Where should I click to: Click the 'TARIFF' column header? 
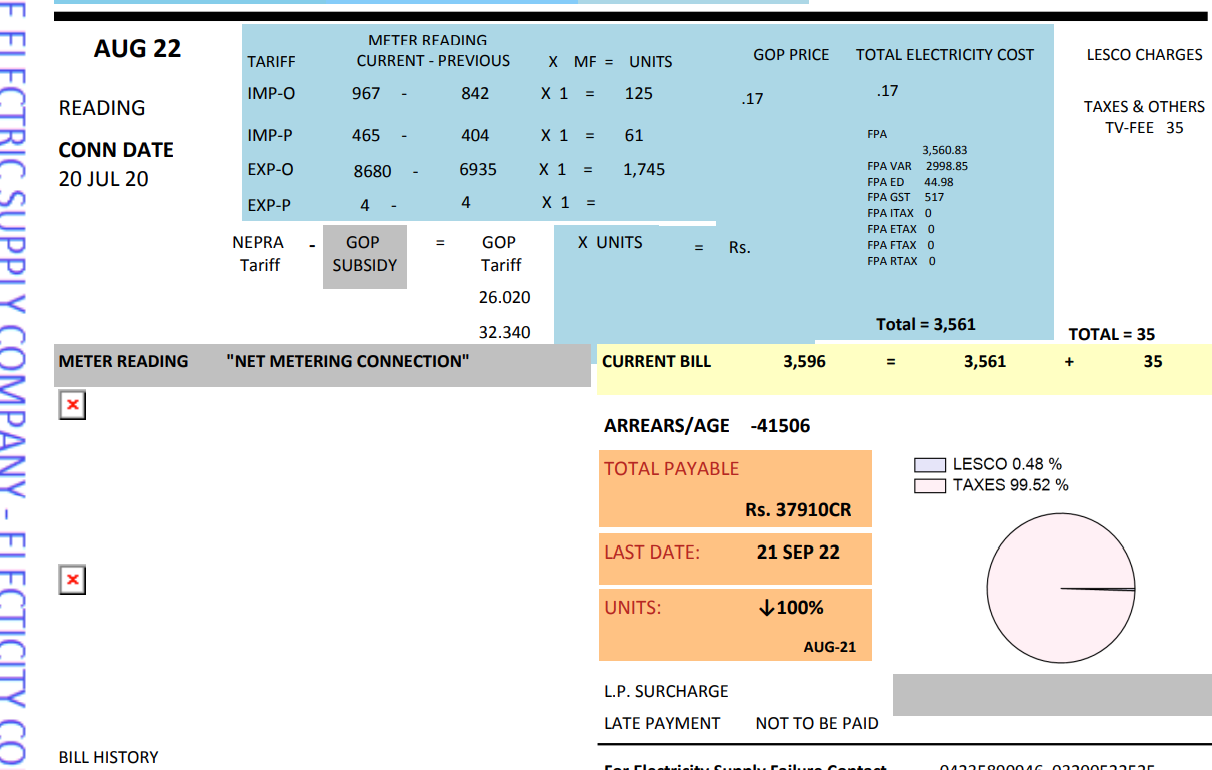271,62
